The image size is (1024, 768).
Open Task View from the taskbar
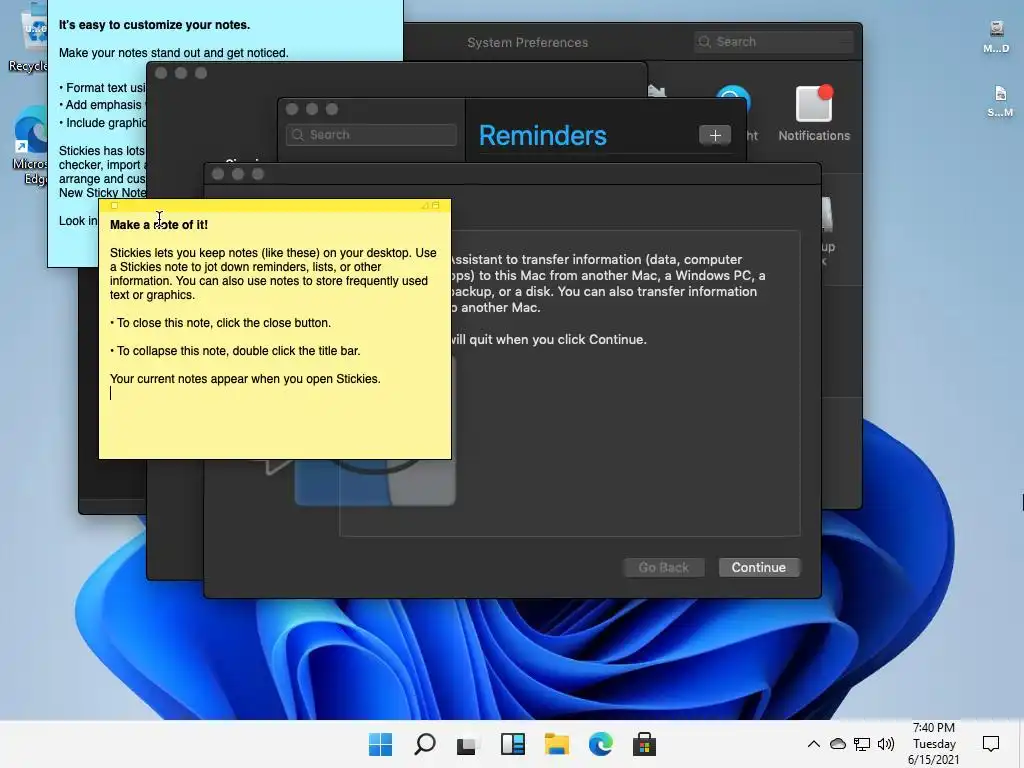click(468, 744)
